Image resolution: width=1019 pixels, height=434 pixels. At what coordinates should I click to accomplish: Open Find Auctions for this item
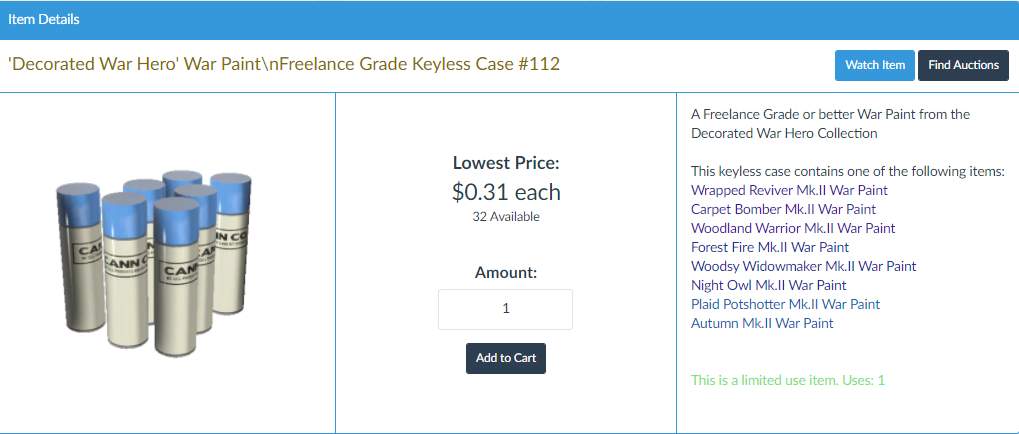point(963,65)
